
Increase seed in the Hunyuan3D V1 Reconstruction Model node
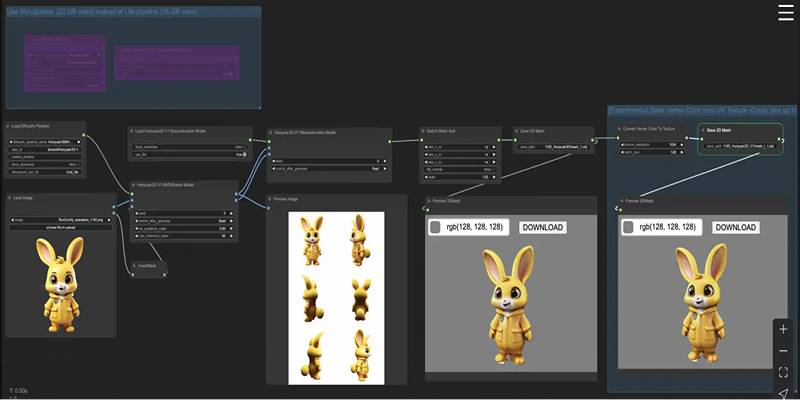[385, 161]
